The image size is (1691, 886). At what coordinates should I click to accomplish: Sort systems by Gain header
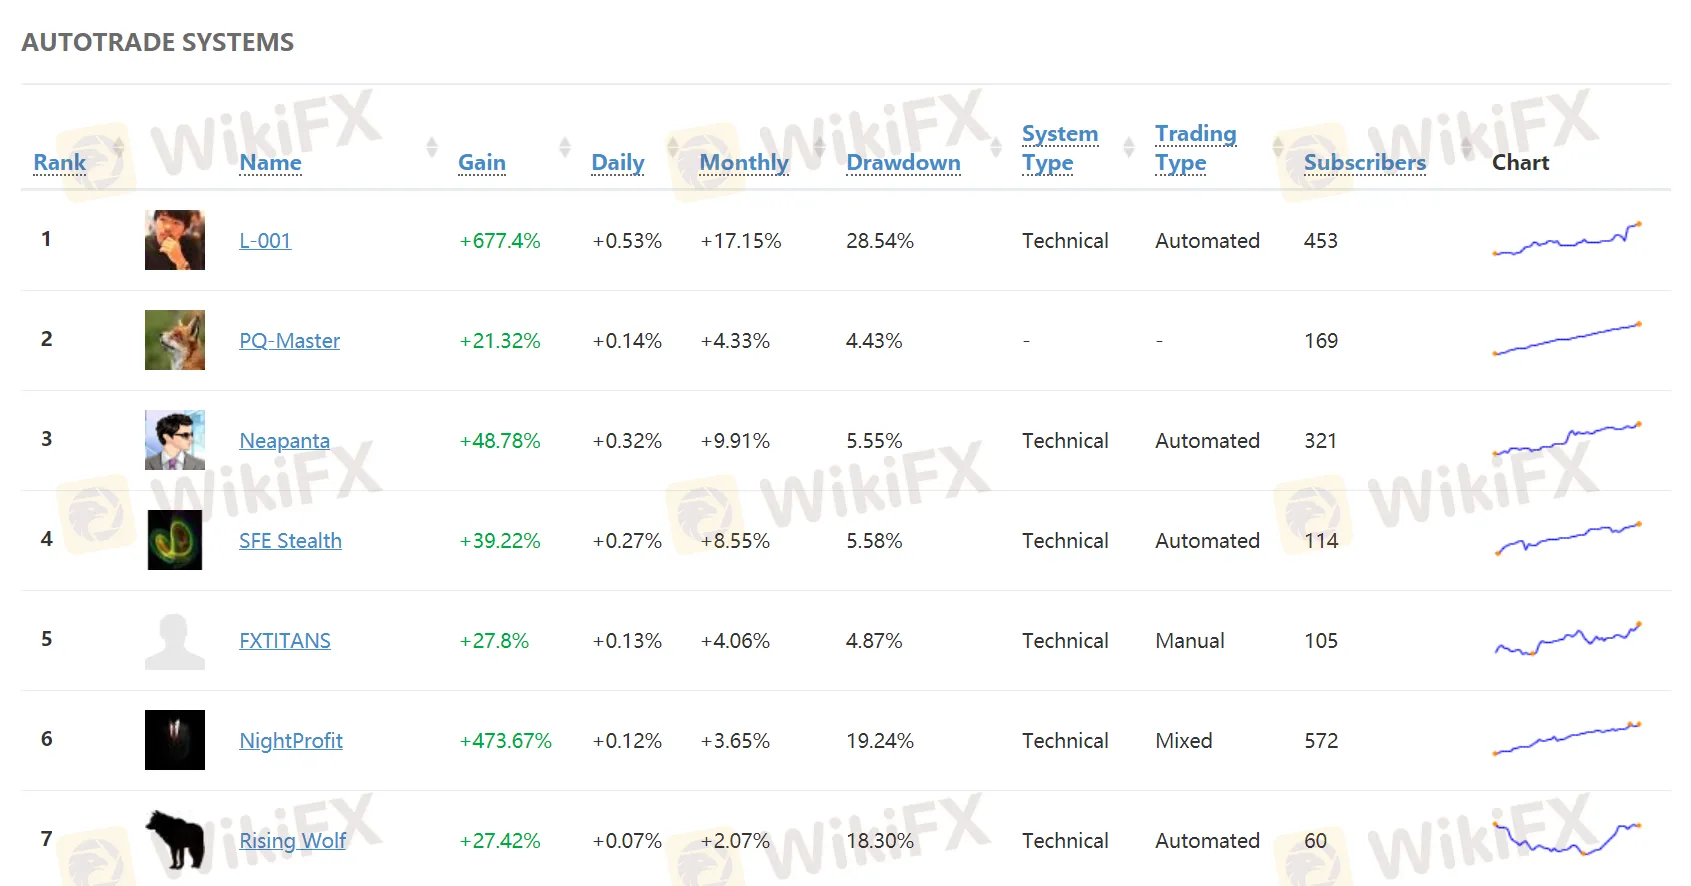click(x=482, y=163)
